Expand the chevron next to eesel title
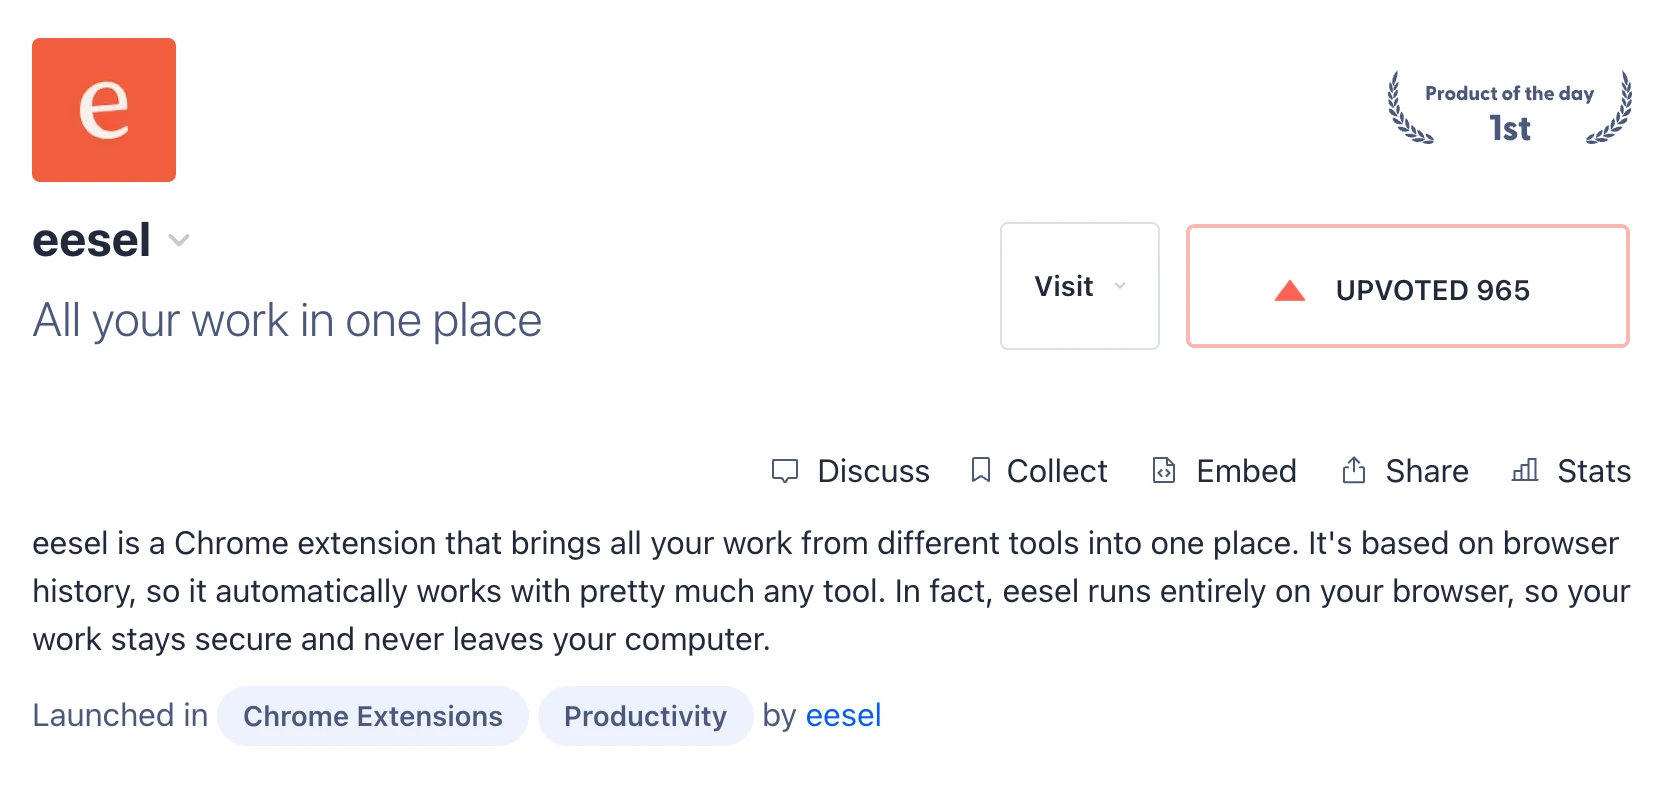The height and width of the screenshot is (788, 1676). 179,240
